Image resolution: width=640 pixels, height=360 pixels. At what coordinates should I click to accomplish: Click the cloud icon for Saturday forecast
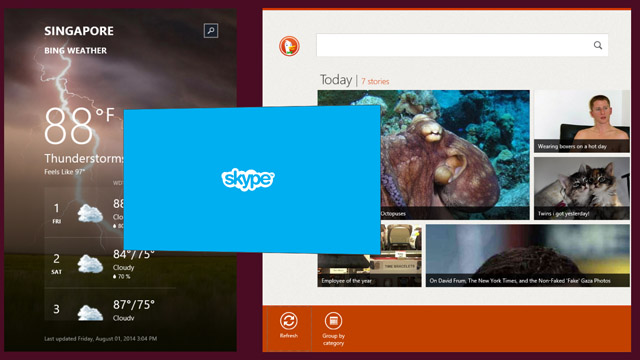click(90, 264)
